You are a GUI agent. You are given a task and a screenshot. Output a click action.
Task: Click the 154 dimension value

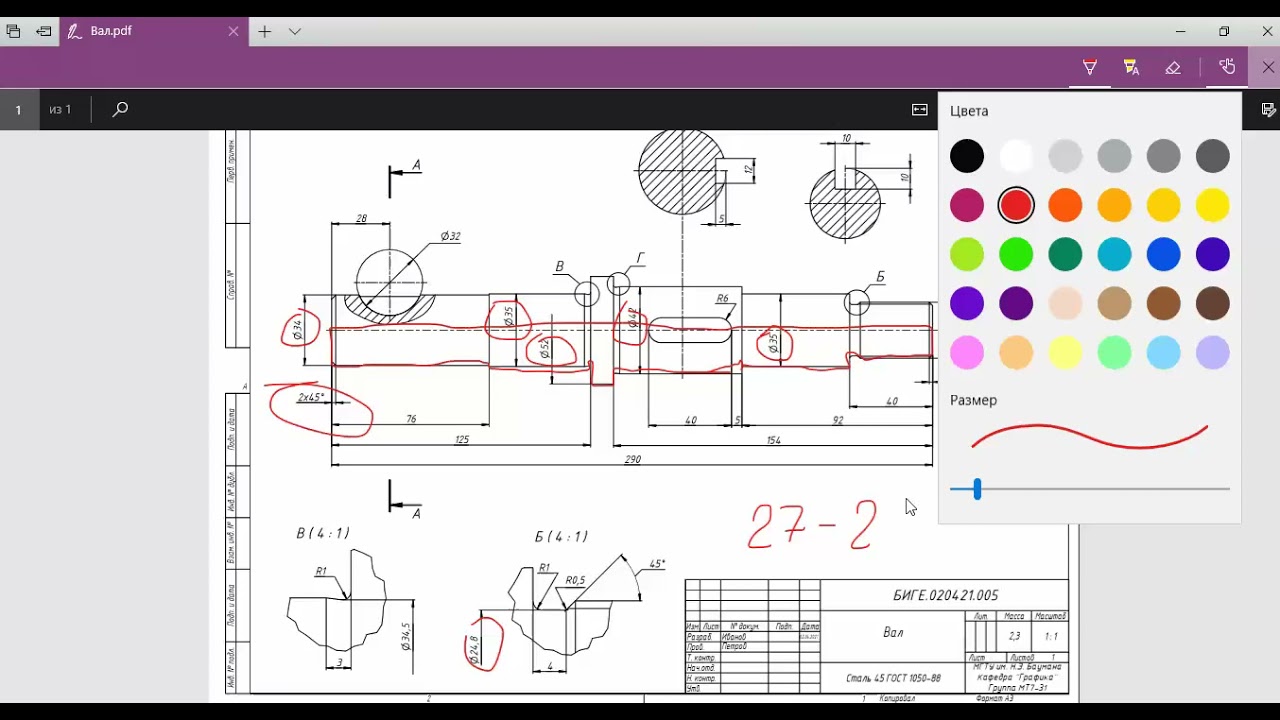pos(774,440)
